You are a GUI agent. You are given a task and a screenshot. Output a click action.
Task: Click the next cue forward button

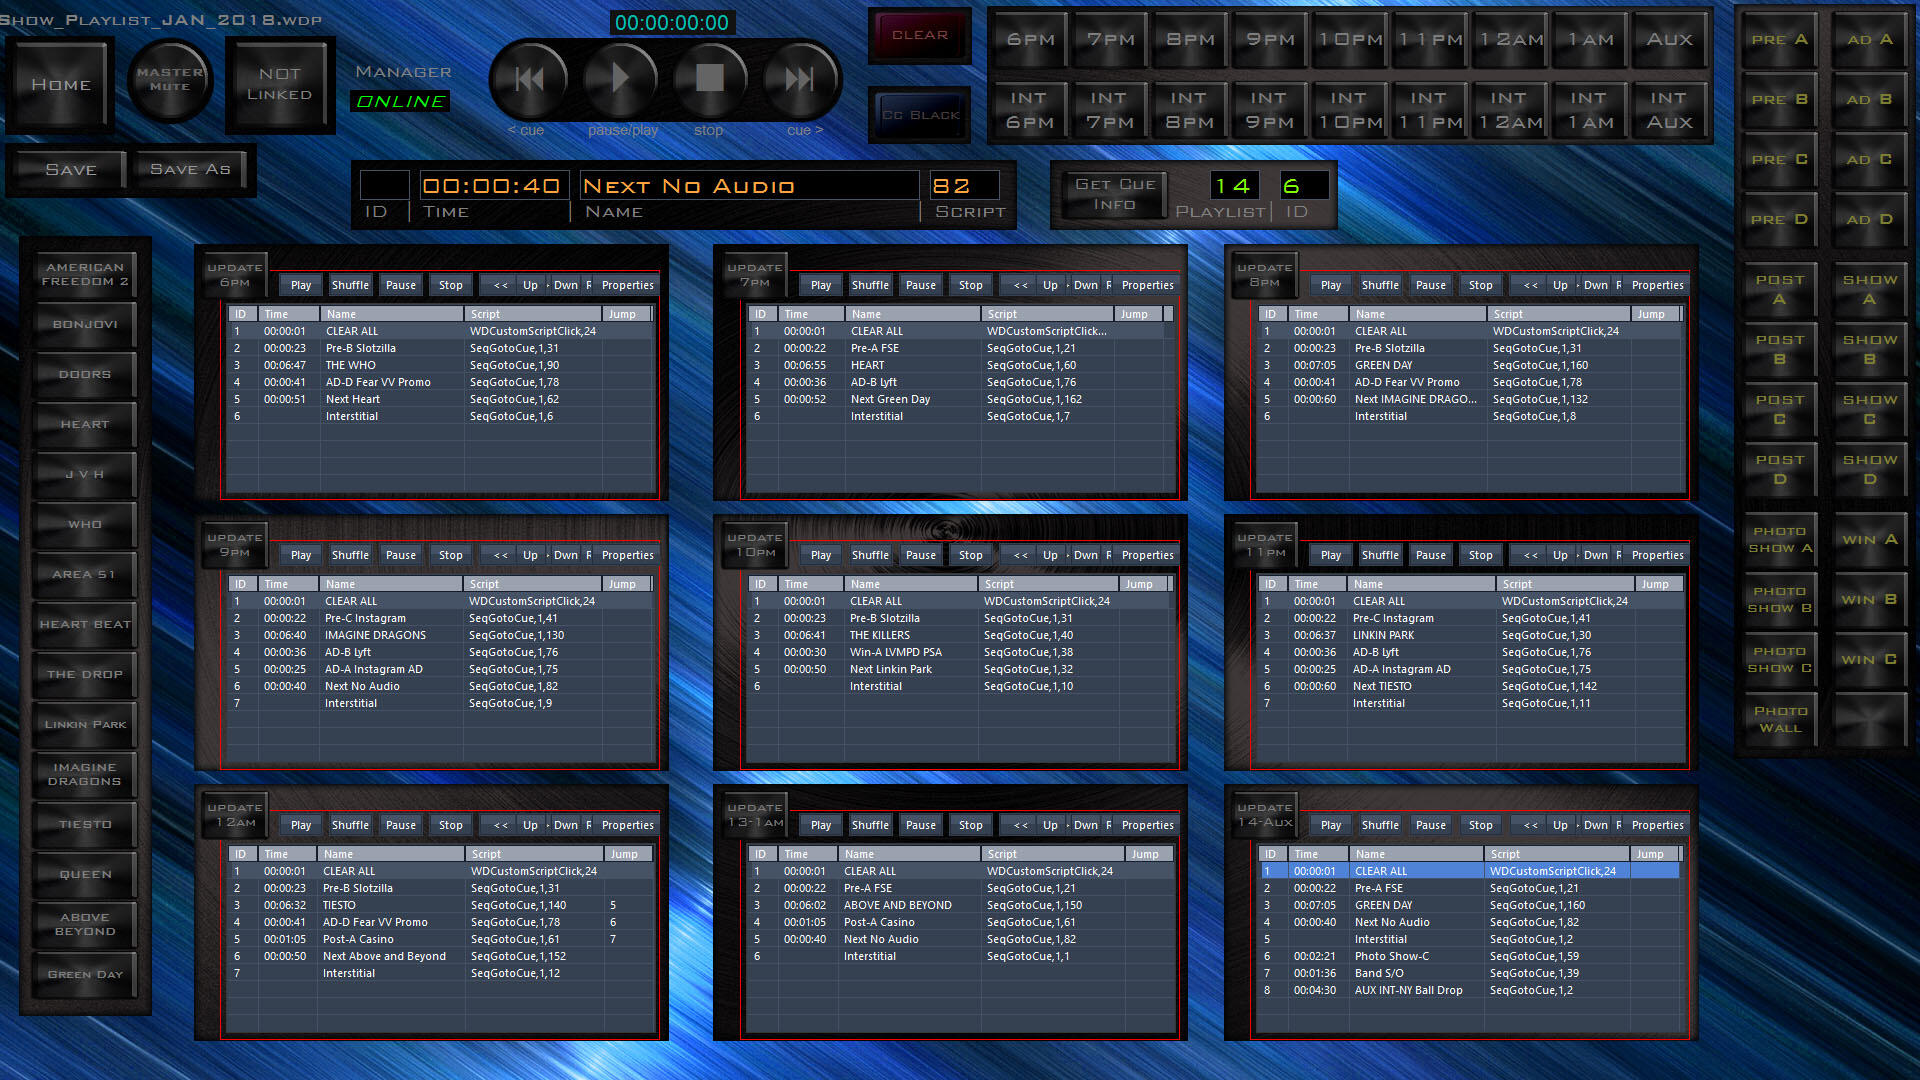click(x=800, y=79)
